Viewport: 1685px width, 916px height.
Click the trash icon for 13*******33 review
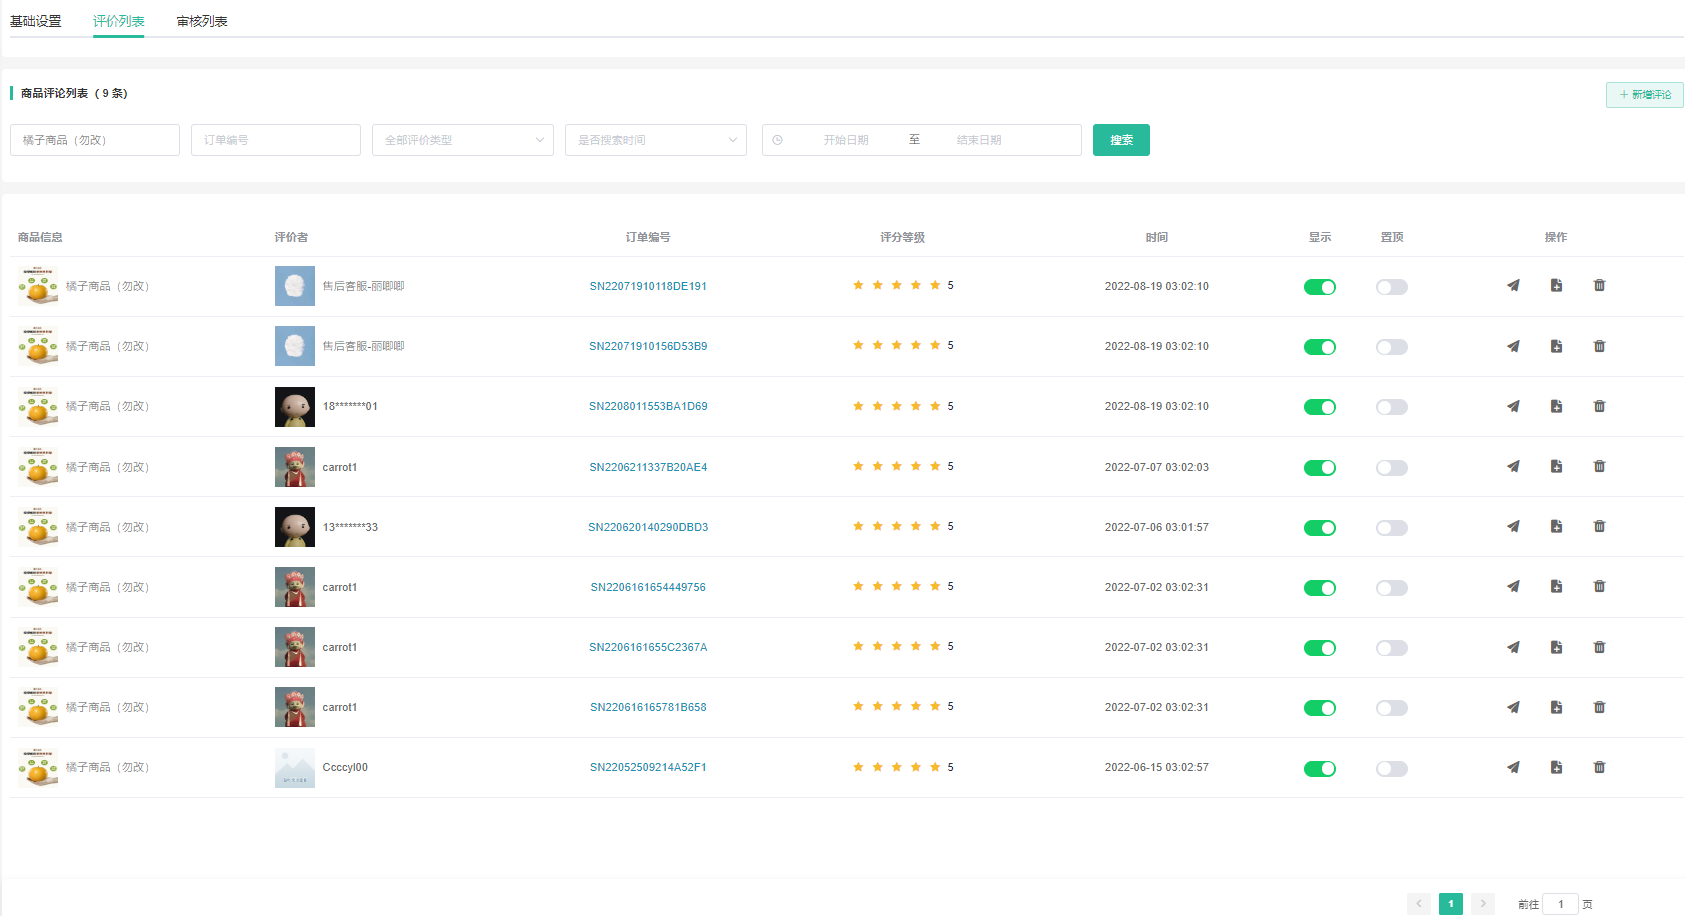pos(1599,526)
